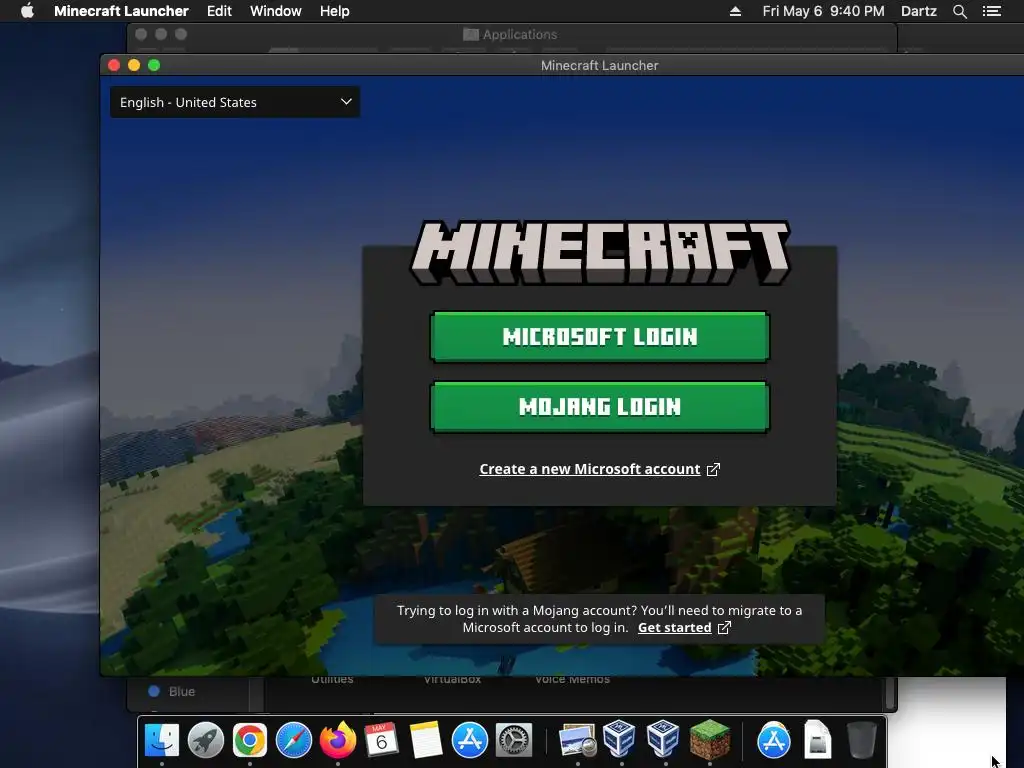Open Trash in the Dock
Screen dimensions: 1024x768
861,741
